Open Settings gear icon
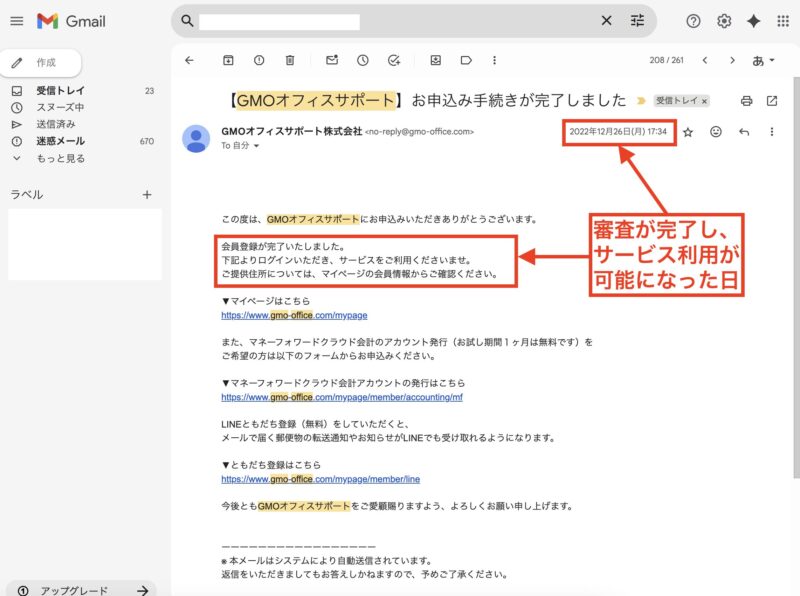Viewport: 800px width, 596px height. click(x=724, y=21)
